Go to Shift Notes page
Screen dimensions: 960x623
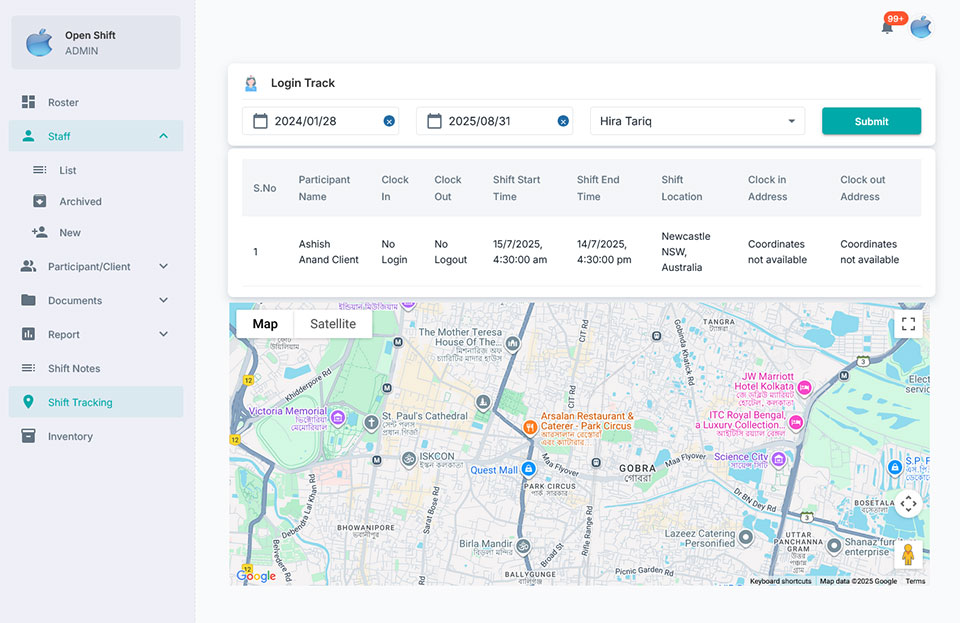[74, 369]
